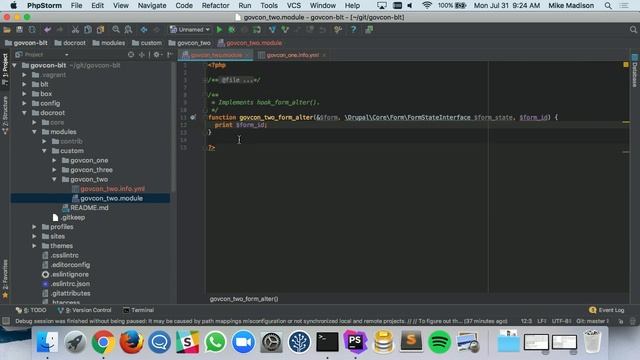Click UTF-8 encoding in status bar
Viewport: 640px width, 360px height.
click(x=561, y=321)
